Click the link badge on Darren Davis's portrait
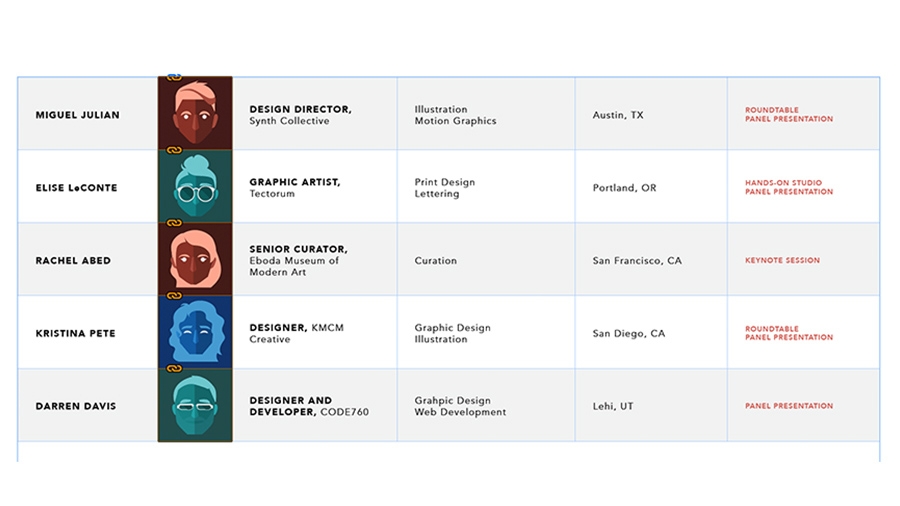This screenshot has width=900, height=506. [x=174, y=368]
